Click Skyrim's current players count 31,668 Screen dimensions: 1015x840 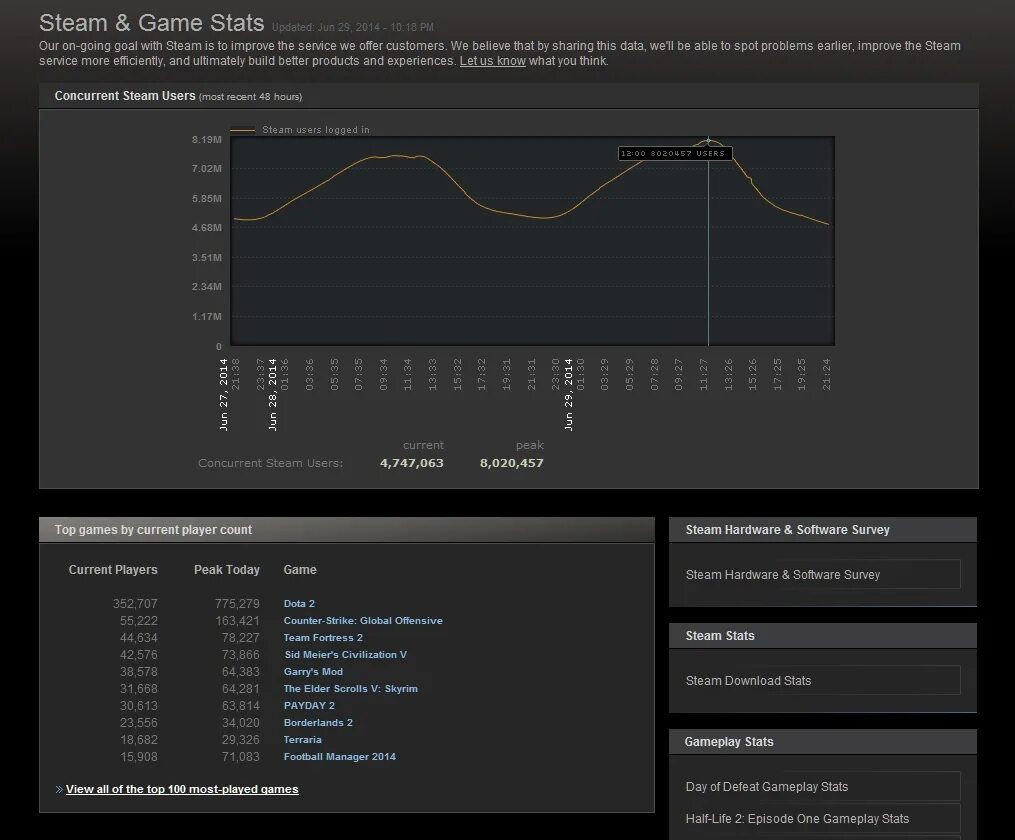(x=139, y=689)
